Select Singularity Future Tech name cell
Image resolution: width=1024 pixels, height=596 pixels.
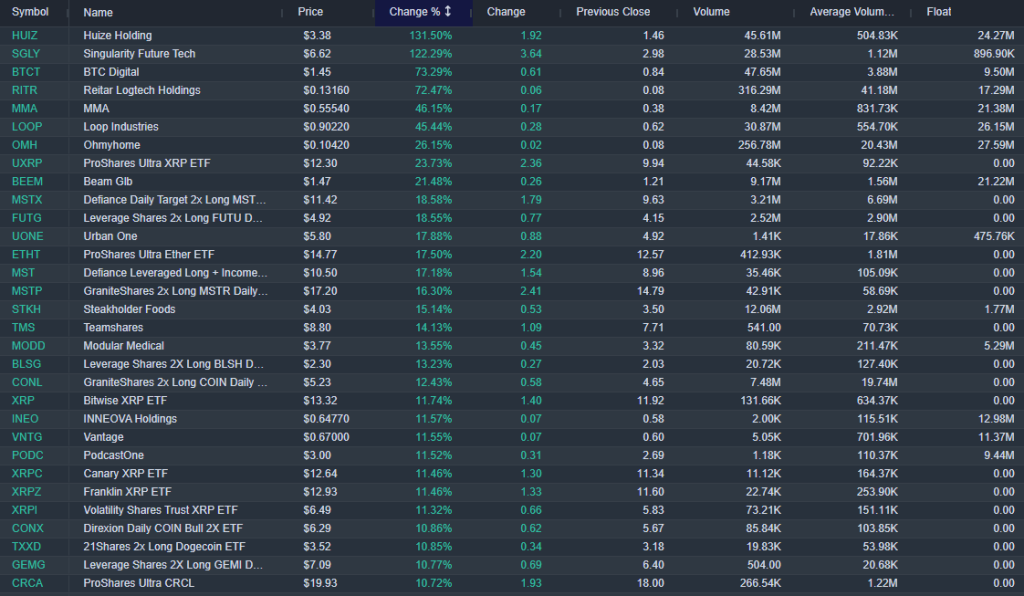139,54
